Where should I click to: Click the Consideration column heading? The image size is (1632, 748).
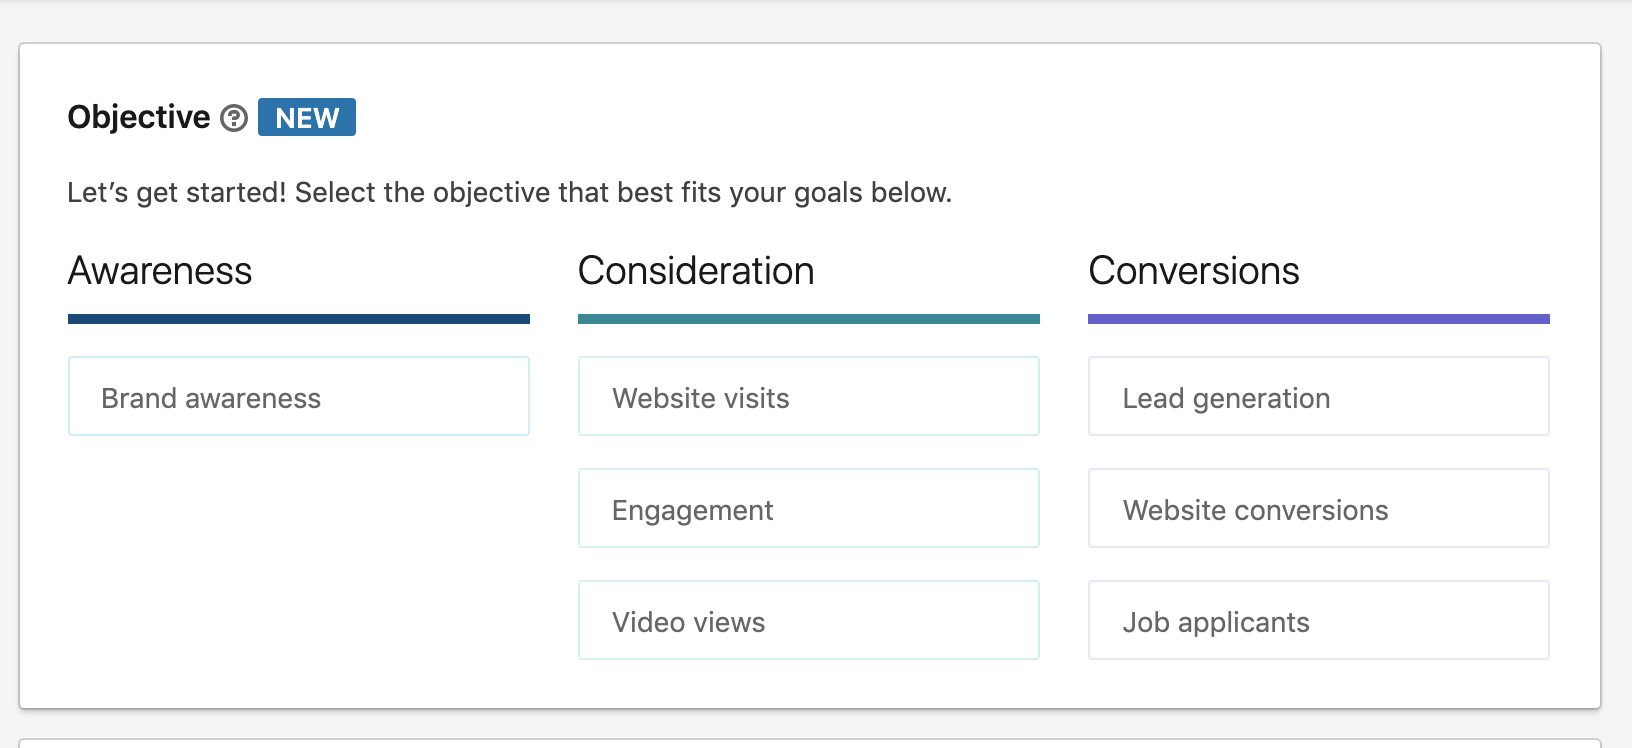click(696, 271)
